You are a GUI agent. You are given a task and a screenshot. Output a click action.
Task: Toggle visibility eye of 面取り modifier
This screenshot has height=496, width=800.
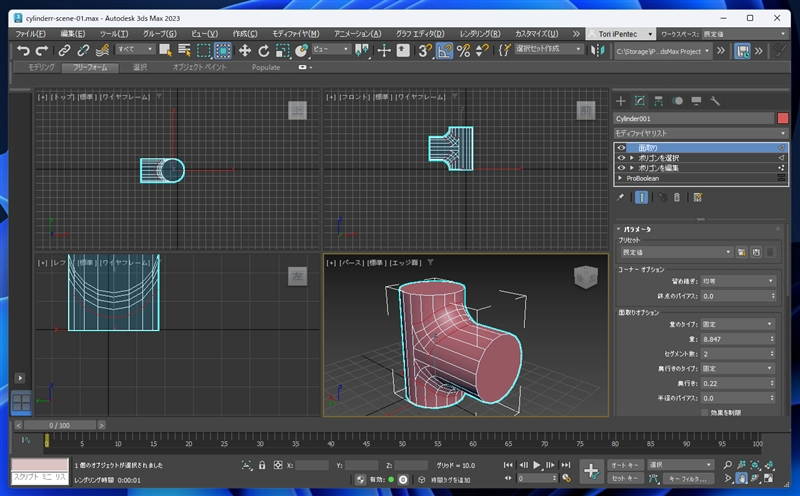tap(621, 148)
